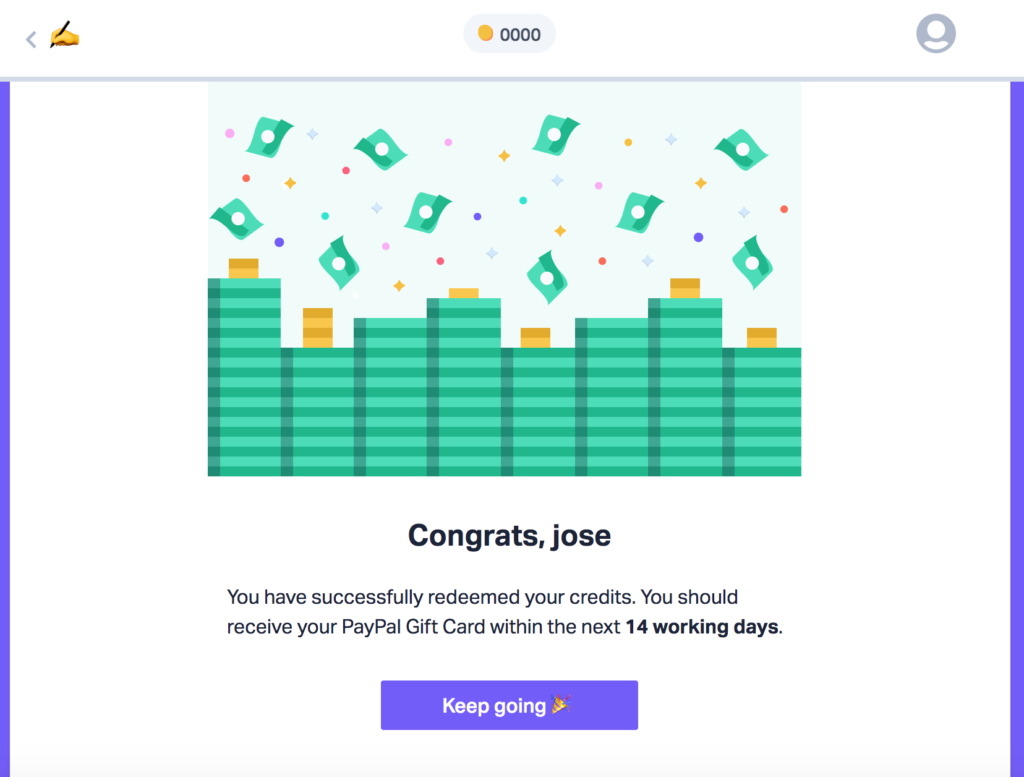This screenshot has height=777, width=1024.
Task: Click the money celebration illustration
Action: pyautogui.click(x=504, y=279)
